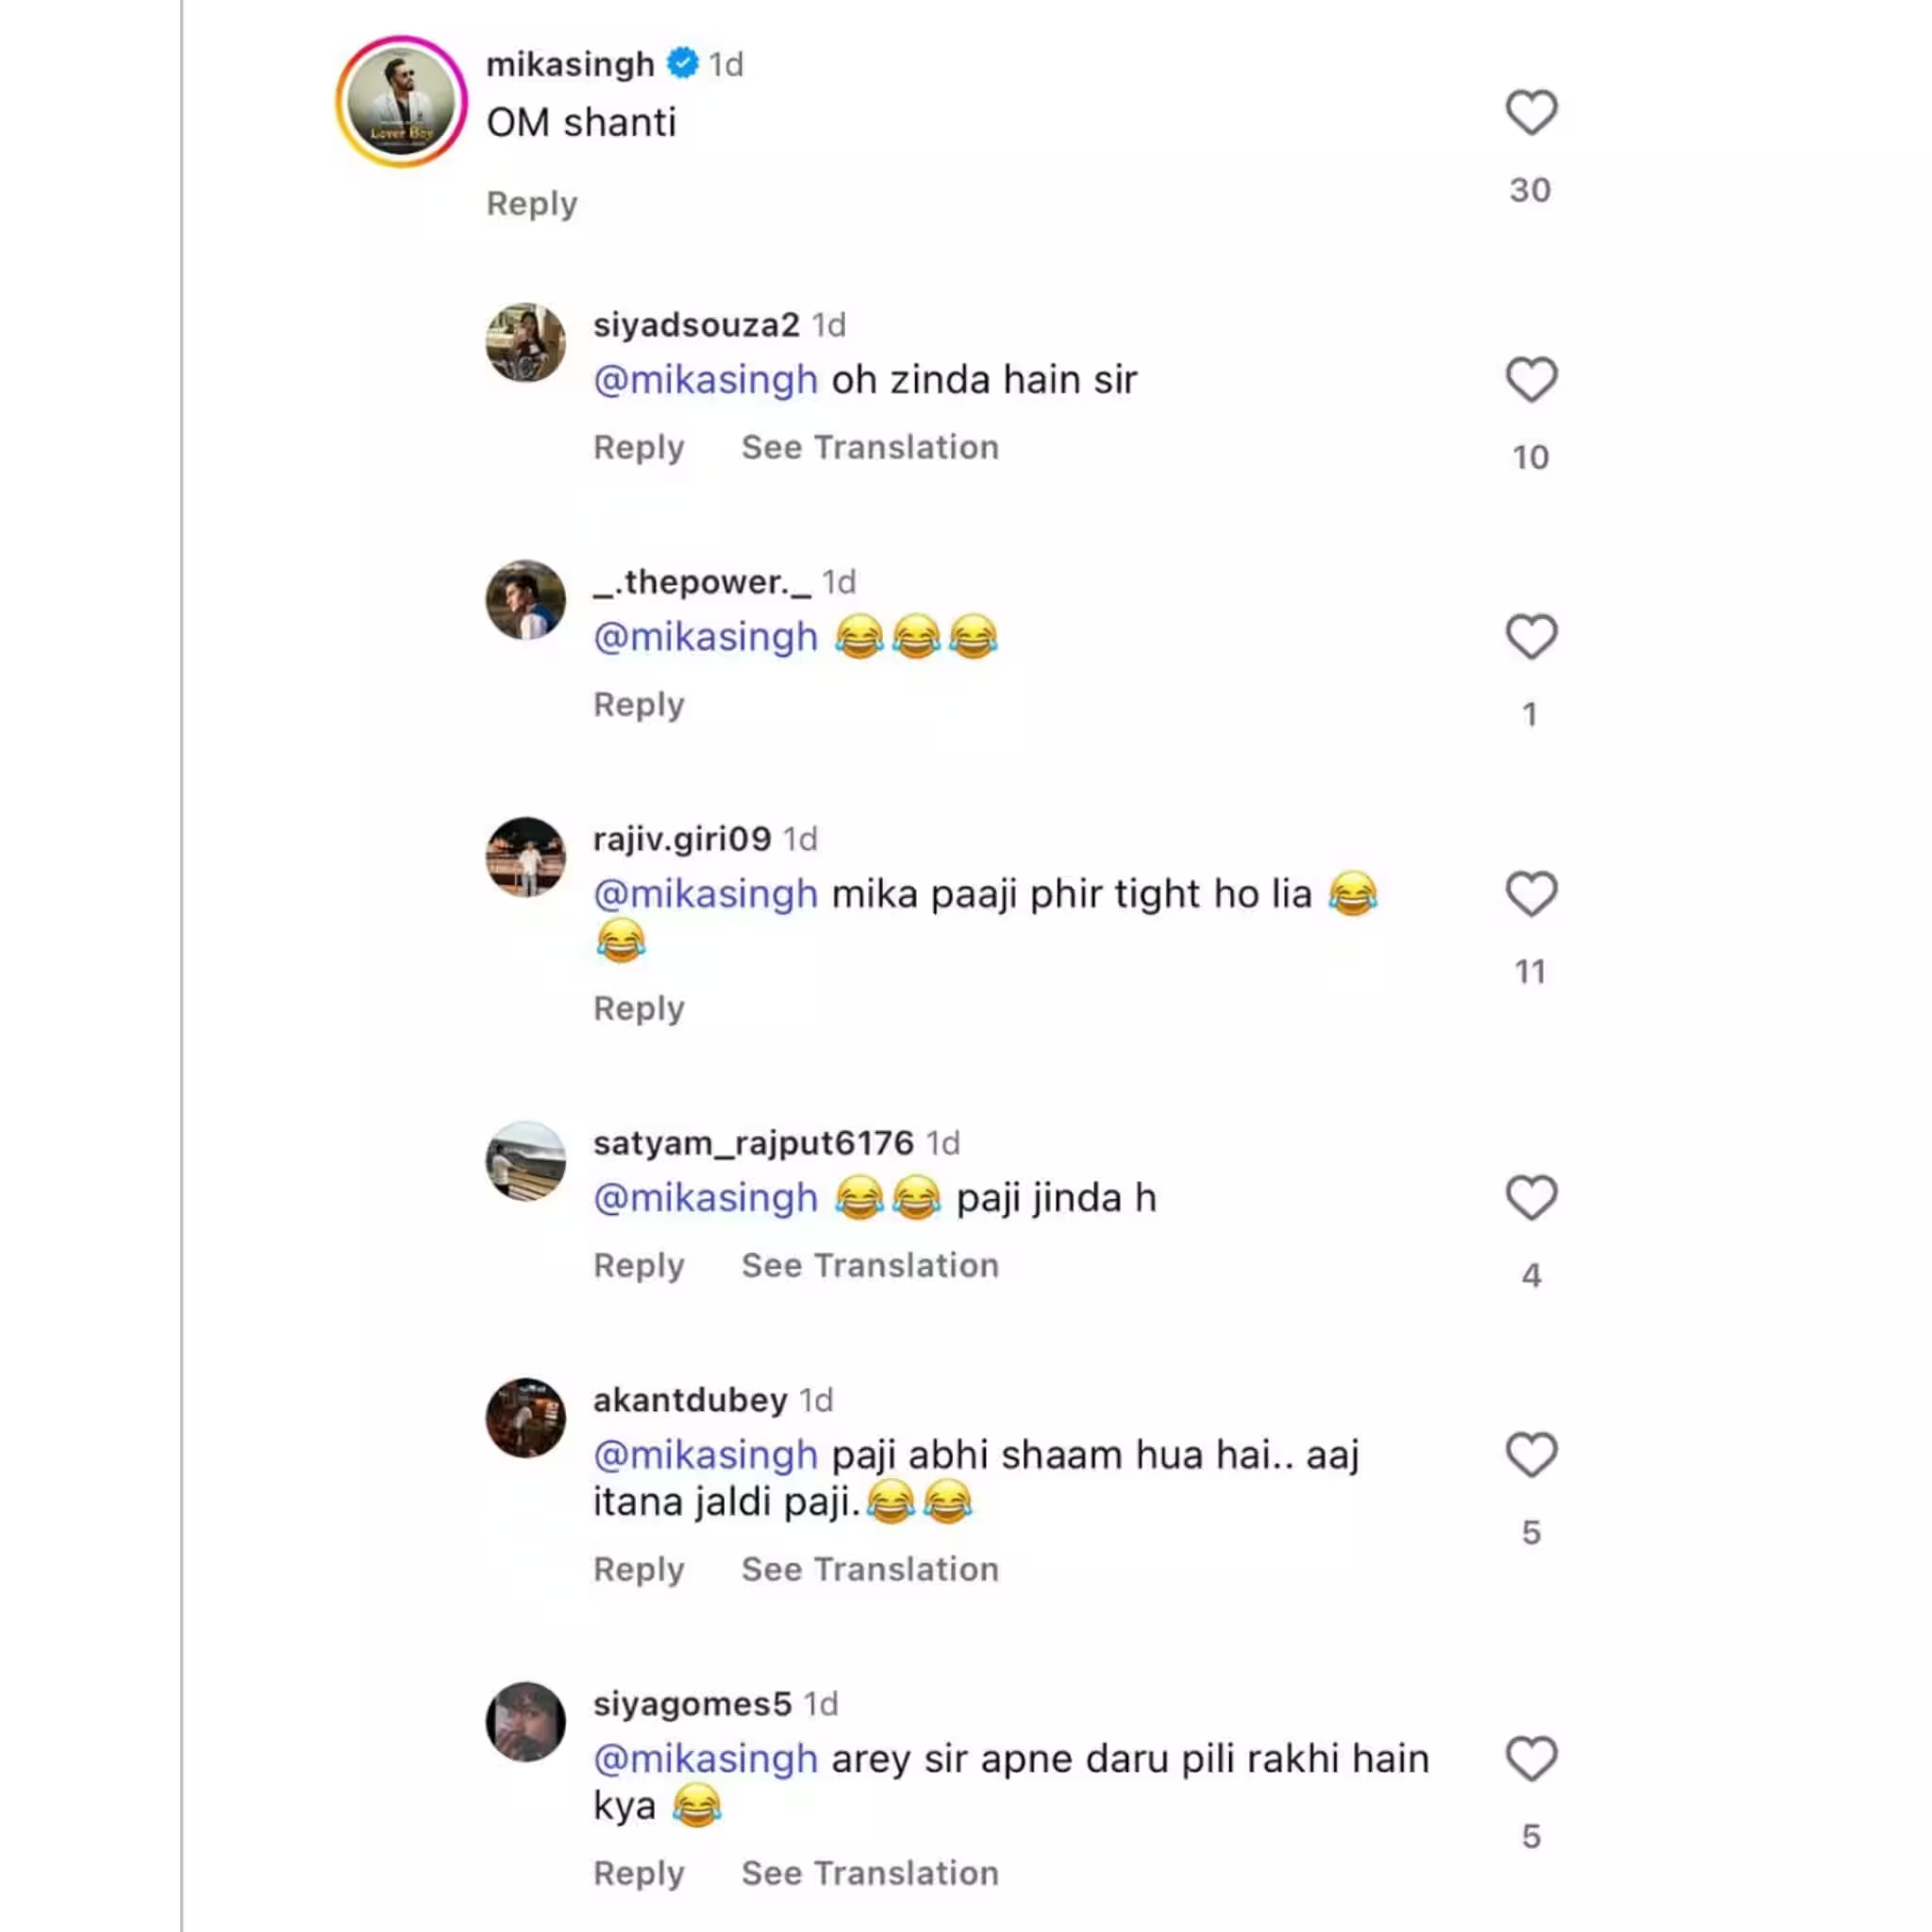Open the rajiv.giri09 username link
The height and width of the screenshot is (1932, 1932).
(681, 839)
